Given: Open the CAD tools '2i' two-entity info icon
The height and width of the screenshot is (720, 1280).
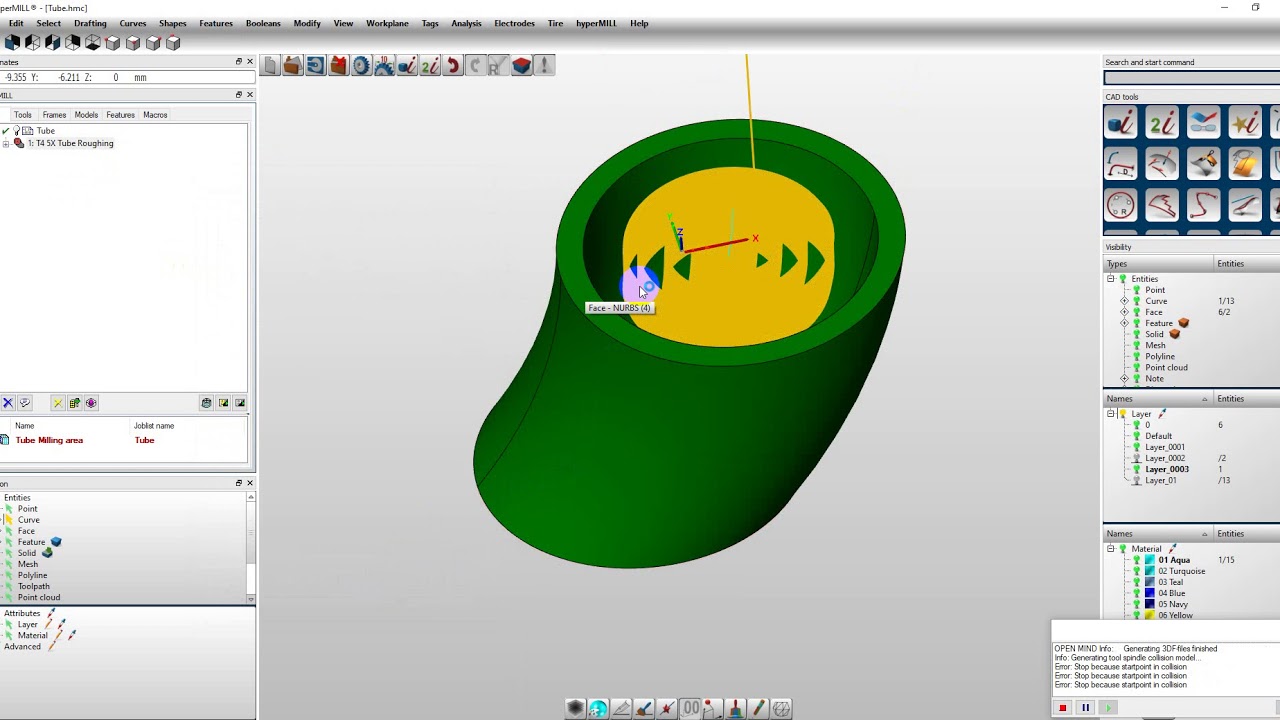Looking at the screenshot, I should tap(1162, 123).
